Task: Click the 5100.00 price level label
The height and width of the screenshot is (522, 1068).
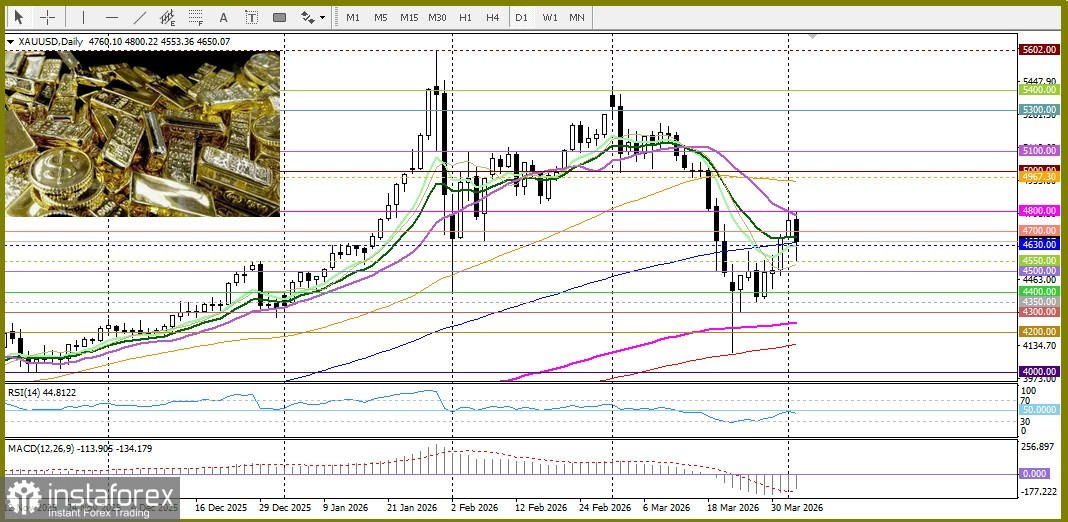Action: click(1039, 151)
